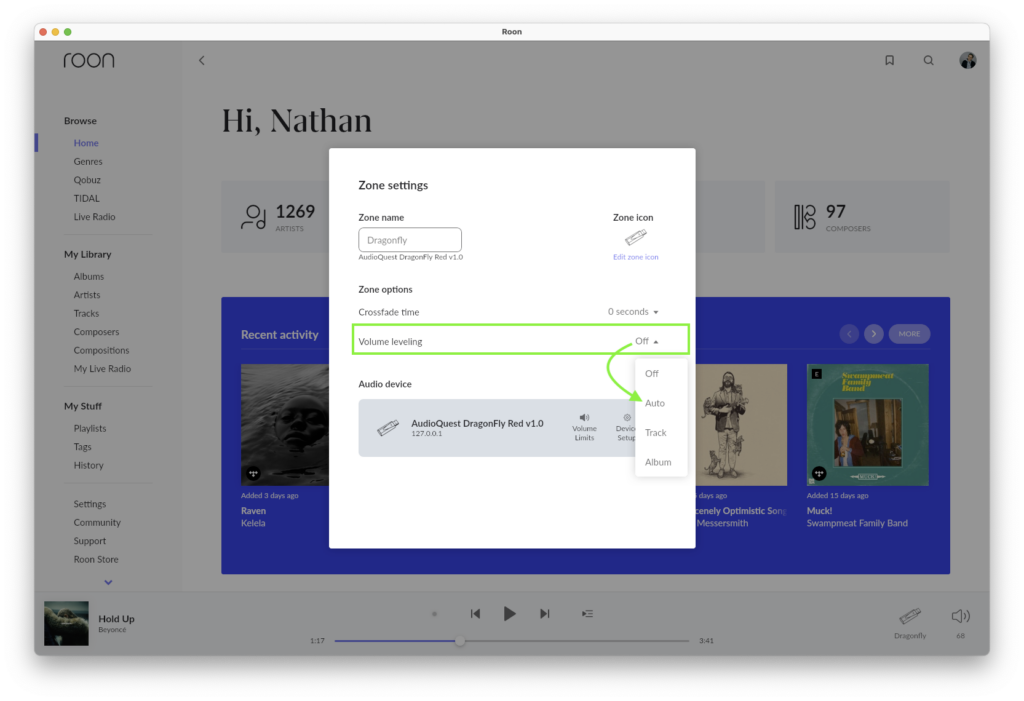The height and width of the screenshot is (701, 1024).
Task: Choose Album volume leveling
Action: tap(658, 462)
